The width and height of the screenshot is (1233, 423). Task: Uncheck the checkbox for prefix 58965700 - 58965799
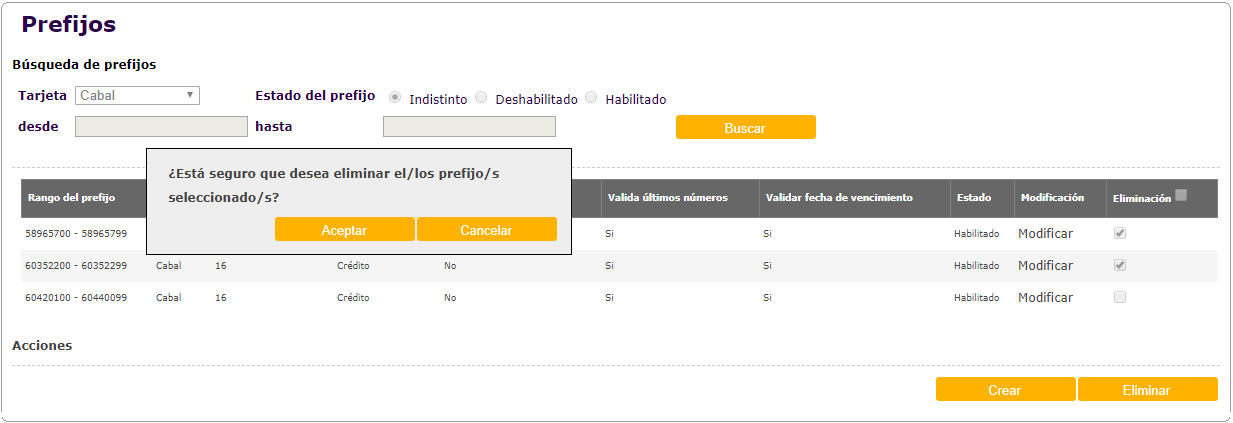(x=1120, y=233)
